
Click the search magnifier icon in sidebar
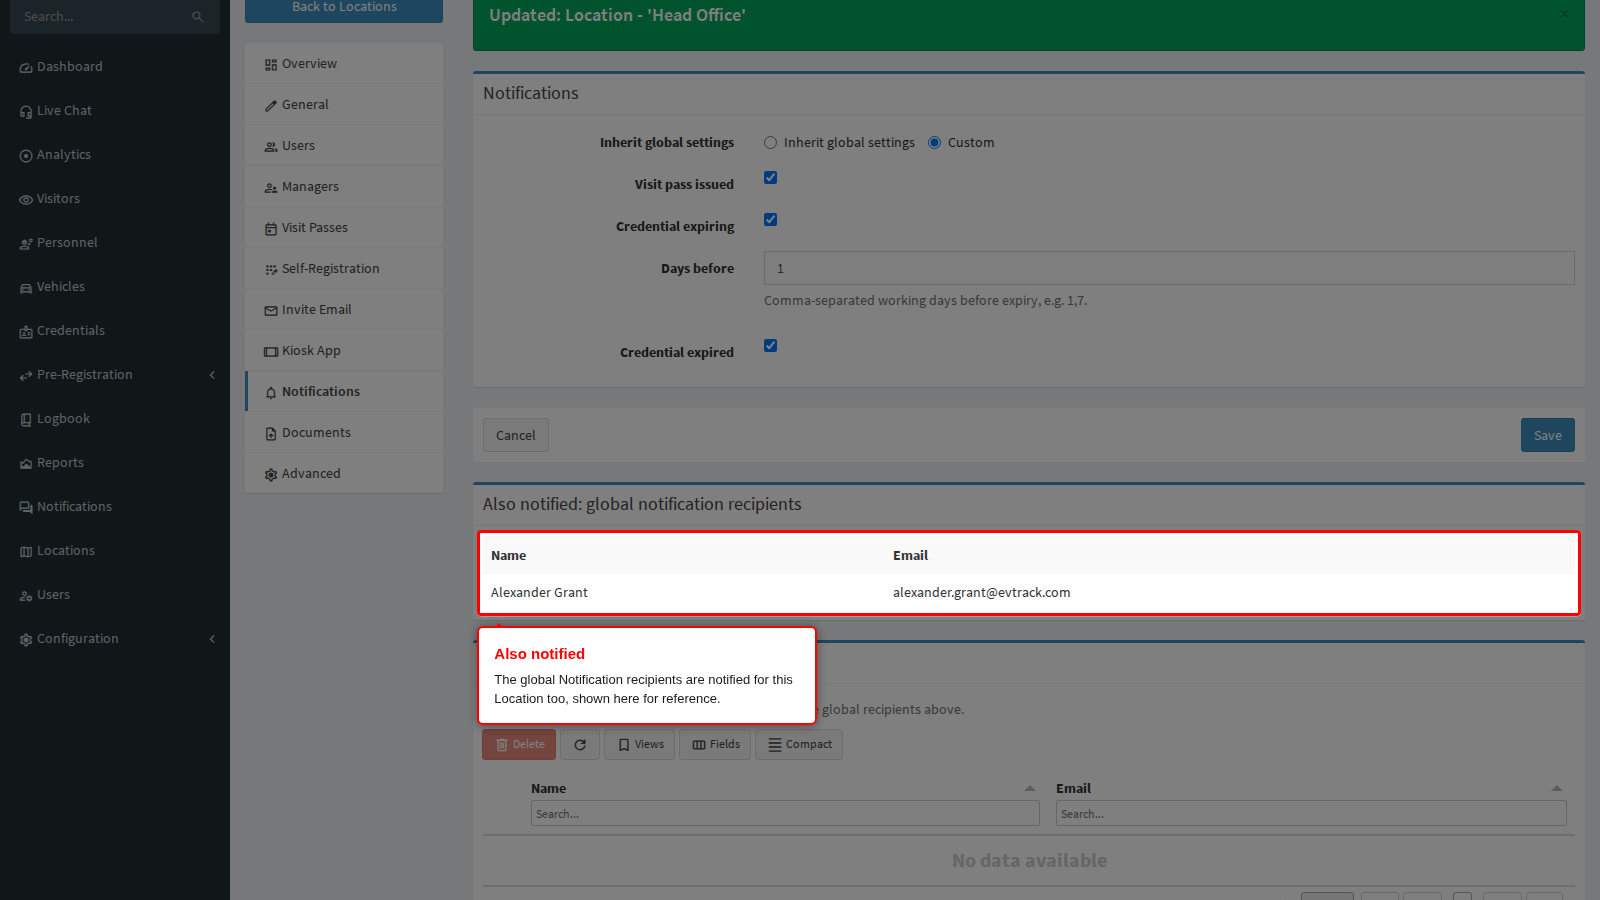197,17
